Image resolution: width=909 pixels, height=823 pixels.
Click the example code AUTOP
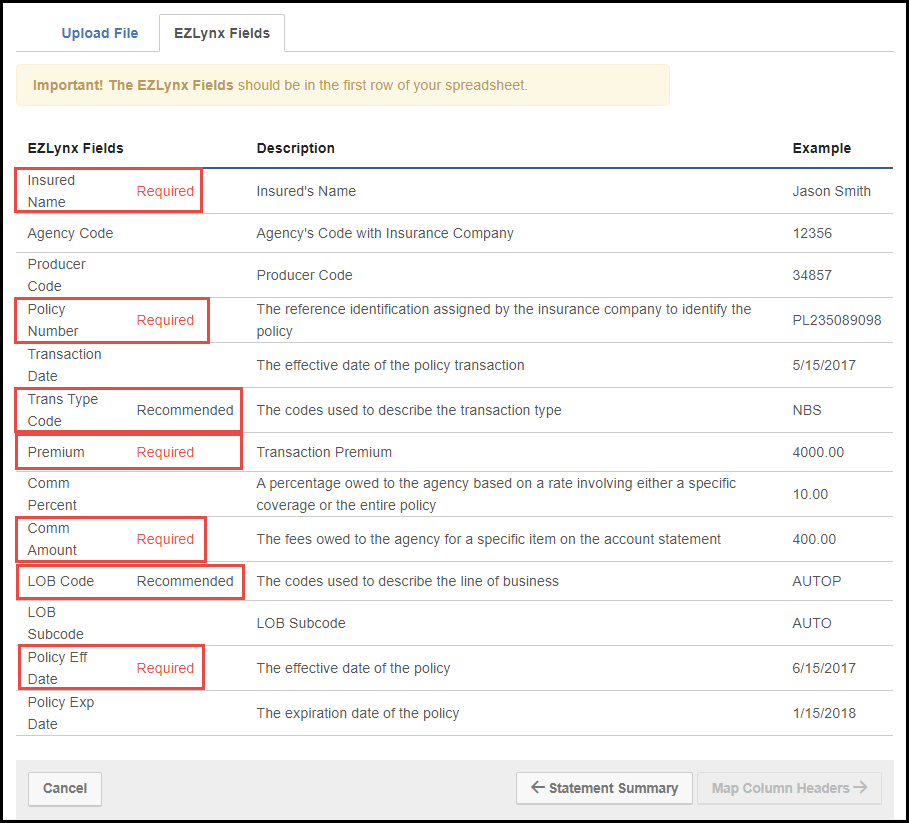816,581
